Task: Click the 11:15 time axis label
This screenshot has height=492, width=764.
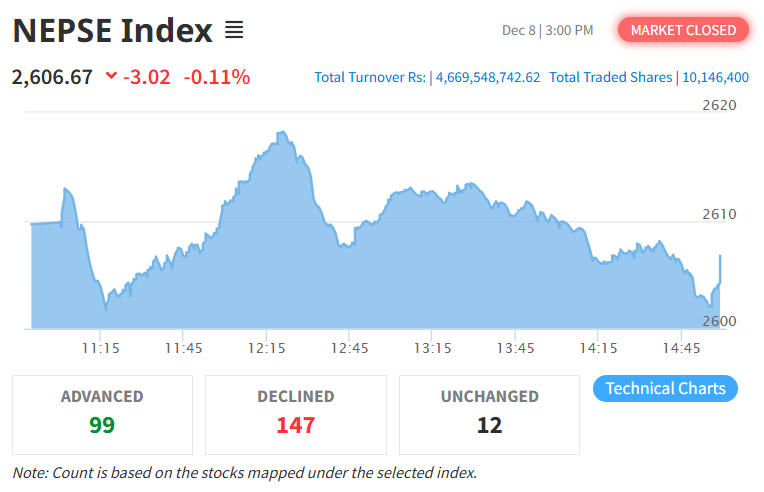Action: tap(101, 348)
